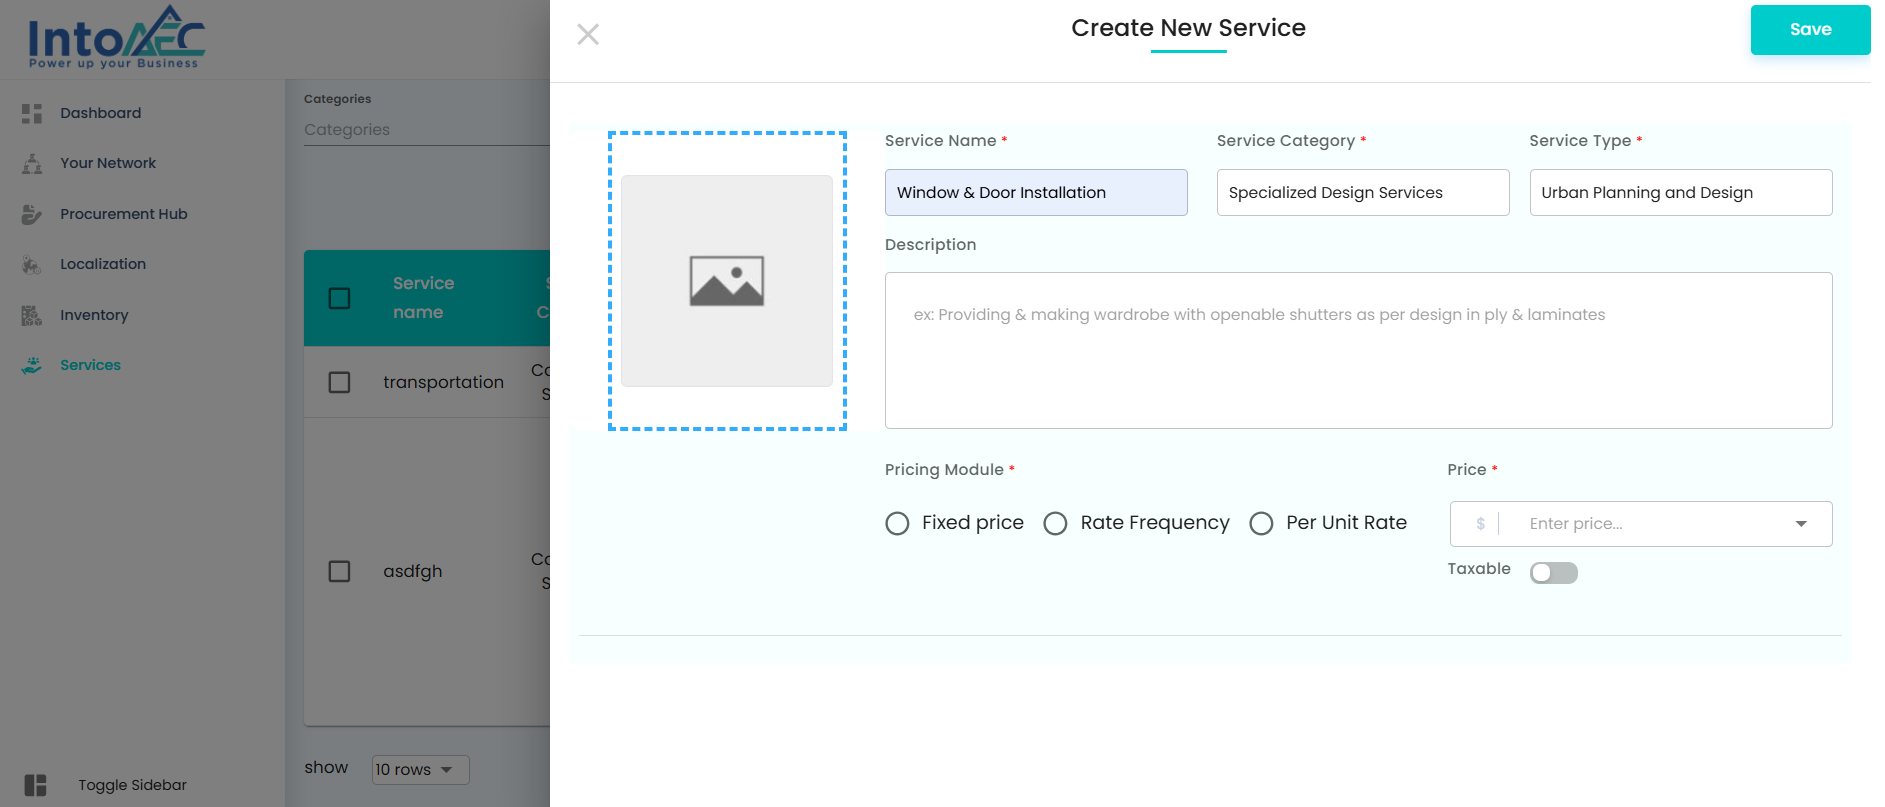This screenshot has height=807, width=1885.
Task: Expand the price dropdown arrow
Action: tap(1801, 524)
